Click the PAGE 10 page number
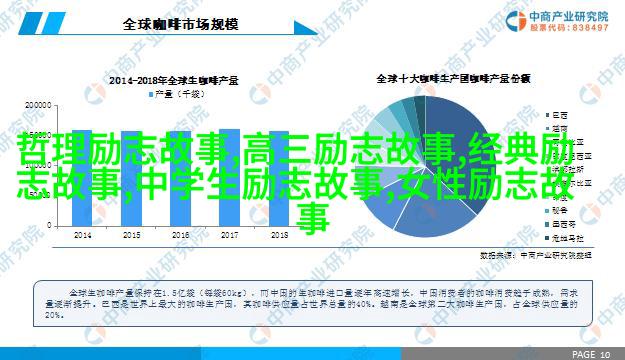 coord(591,354)
